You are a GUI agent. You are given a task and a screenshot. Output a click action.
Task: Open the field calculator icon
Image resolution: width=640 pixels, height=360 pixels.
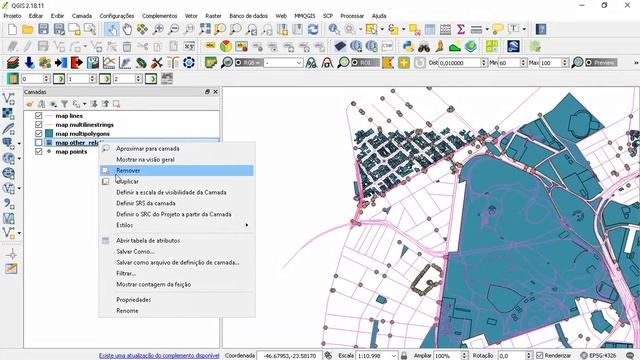click(445, 29)
